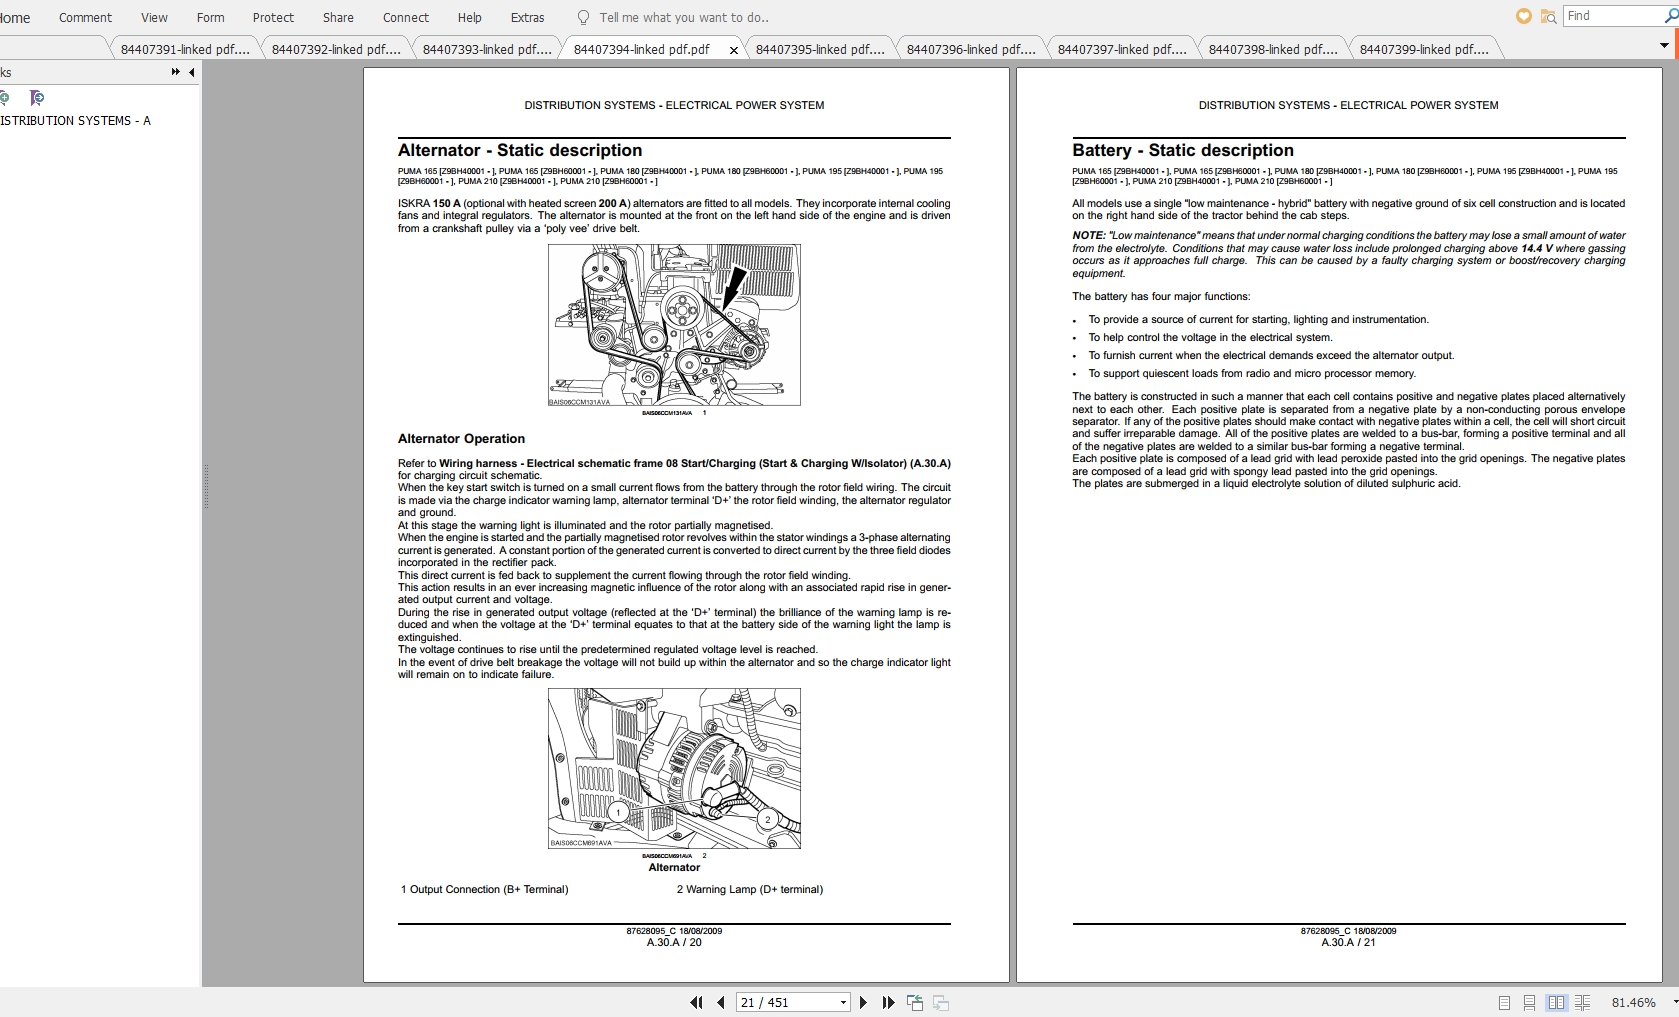Image resolution: width=1679 pixels, height=1017 pixels.
Task: Click the Tell me what you want to do box
Action: click(684, 18)
